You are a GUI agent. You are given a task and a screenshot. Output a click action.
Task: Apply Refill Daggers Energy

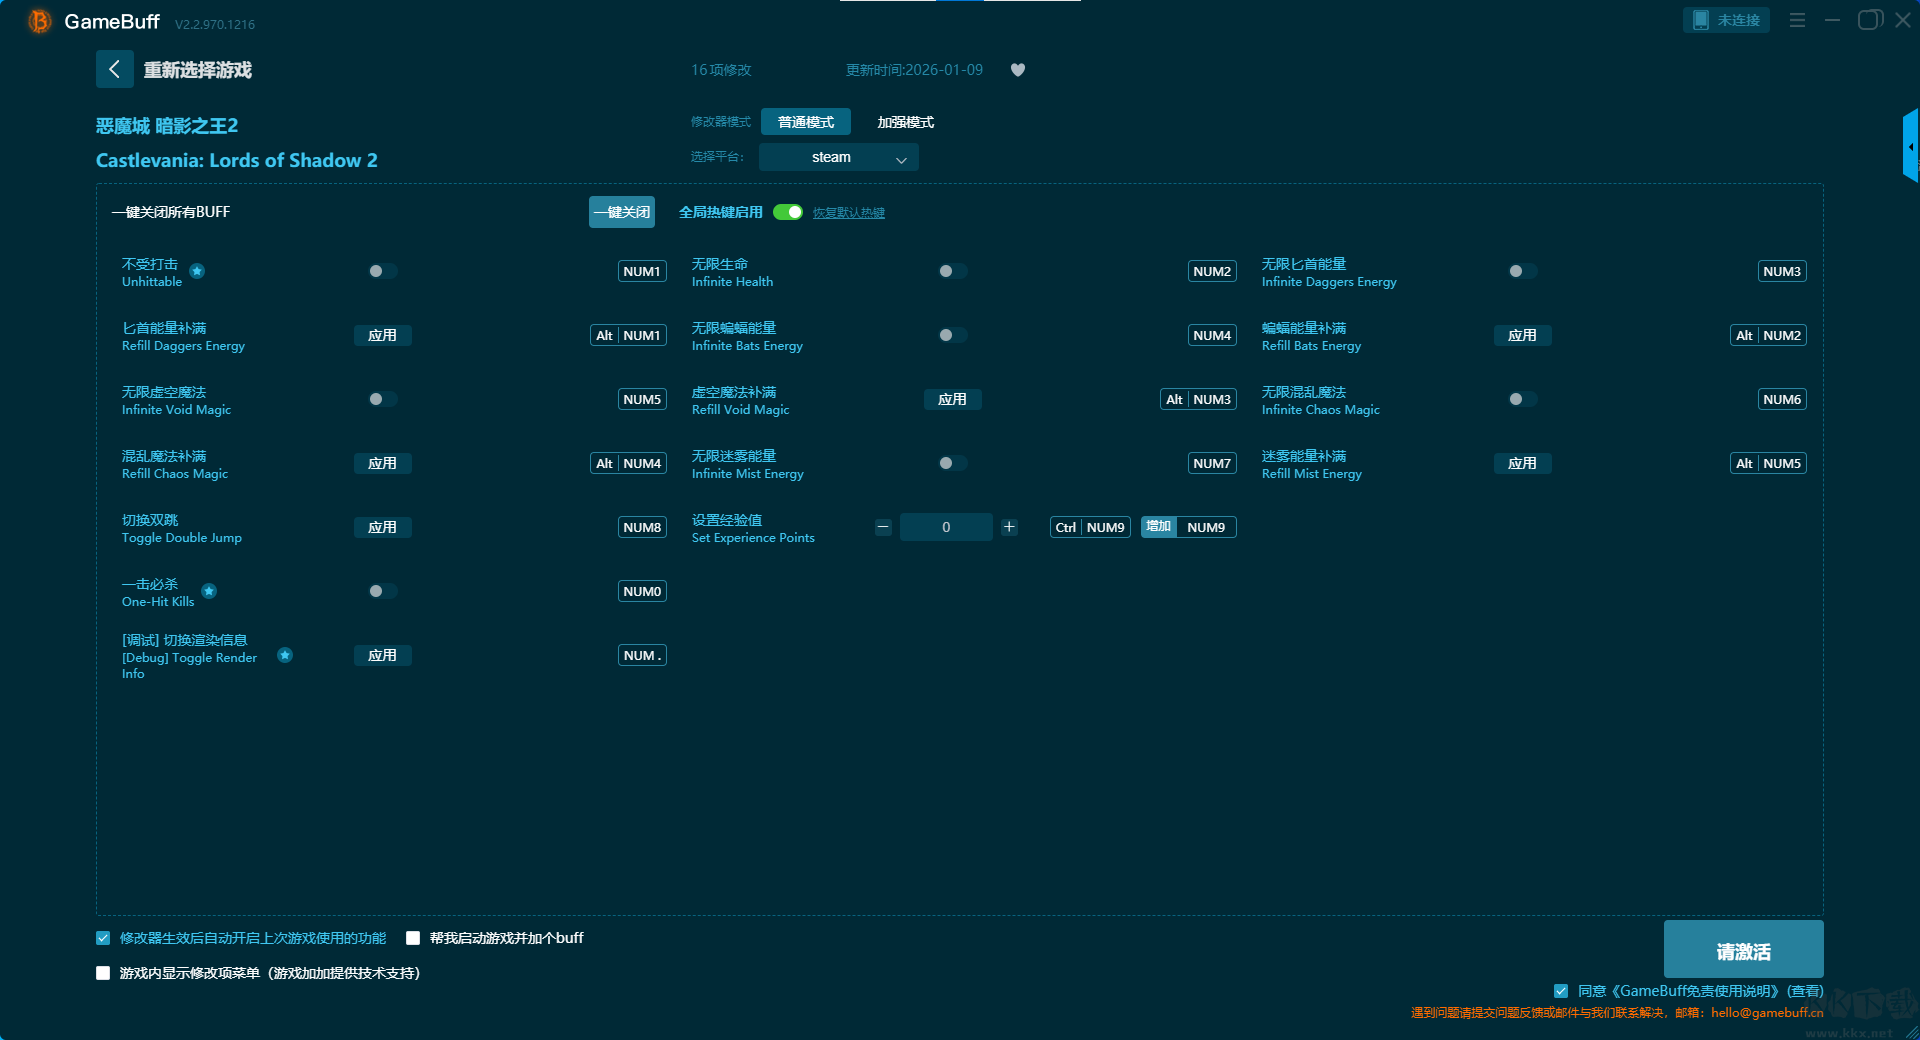(382, 335)
